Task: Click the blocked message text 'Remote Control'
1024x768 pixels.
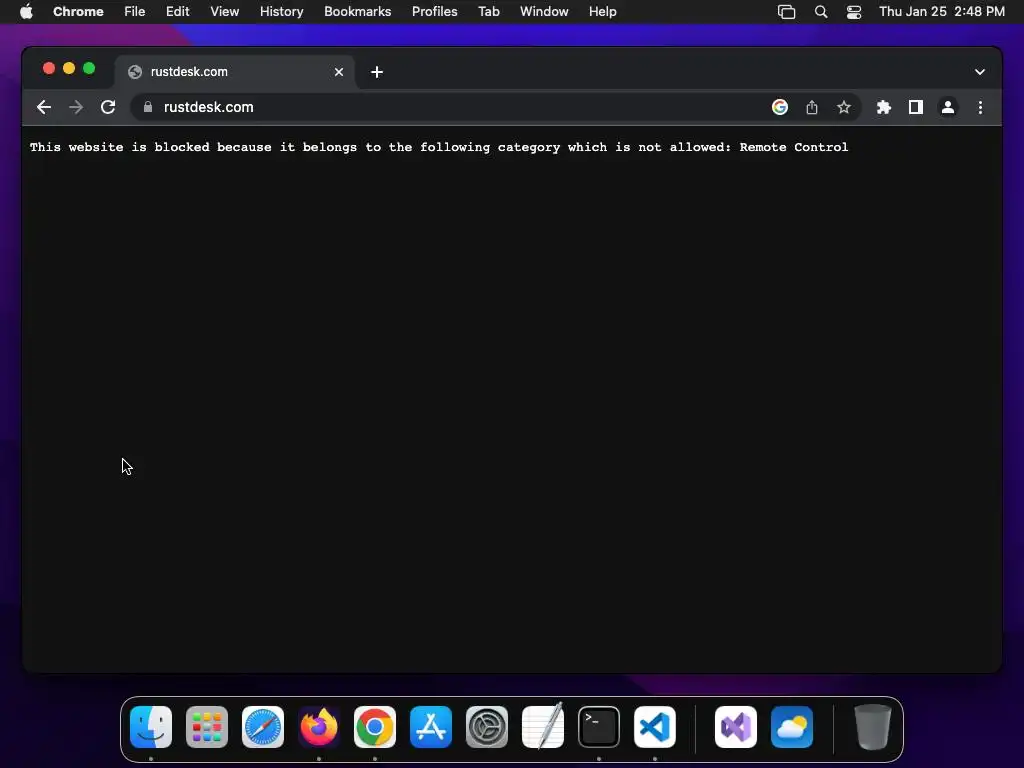Action: pyautogui.click(x=793, y=147)
